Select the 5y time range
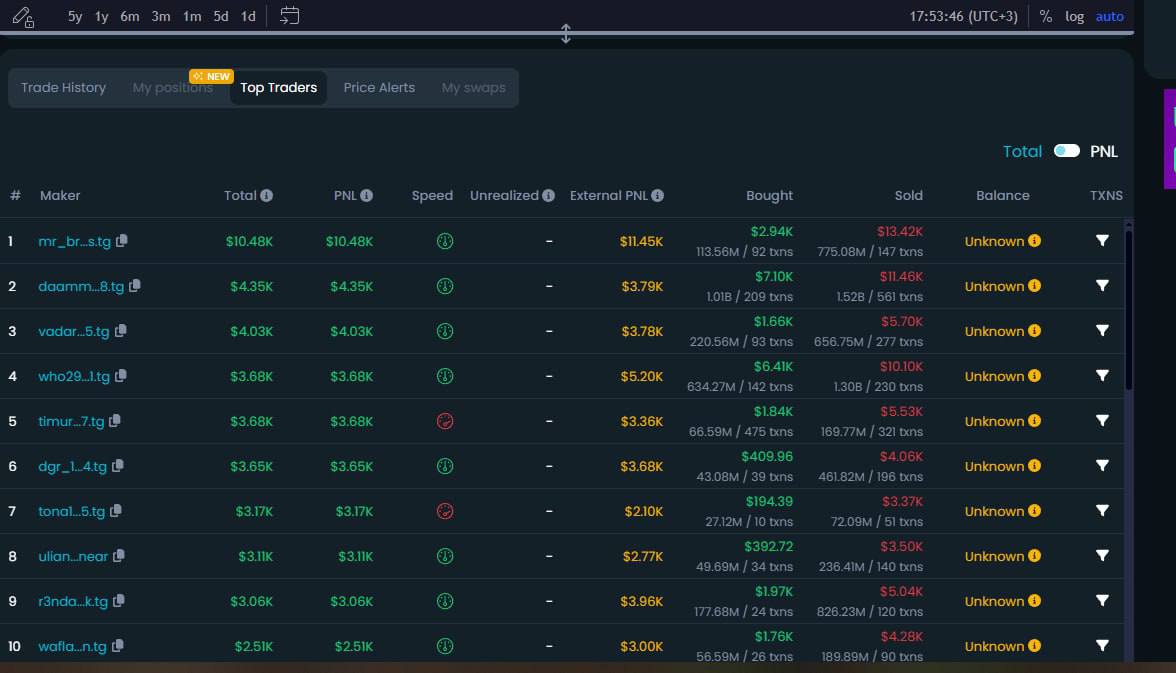Viewport: 1176px width, 673px height. [x=75, y=16]
